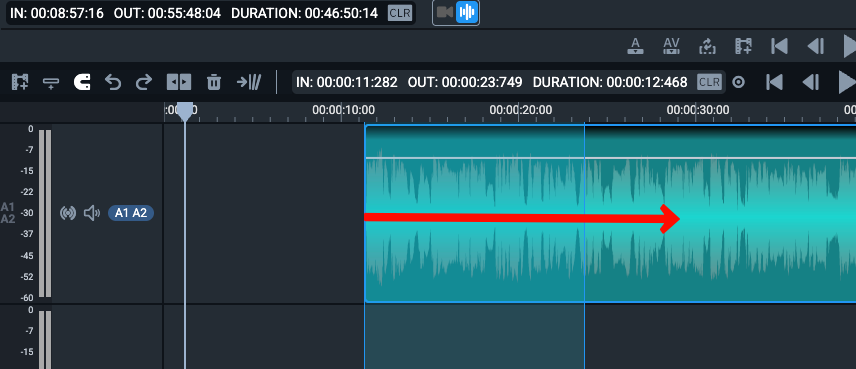Jump source viewer to start
The image size is (856, 369).
pos(779,46)
